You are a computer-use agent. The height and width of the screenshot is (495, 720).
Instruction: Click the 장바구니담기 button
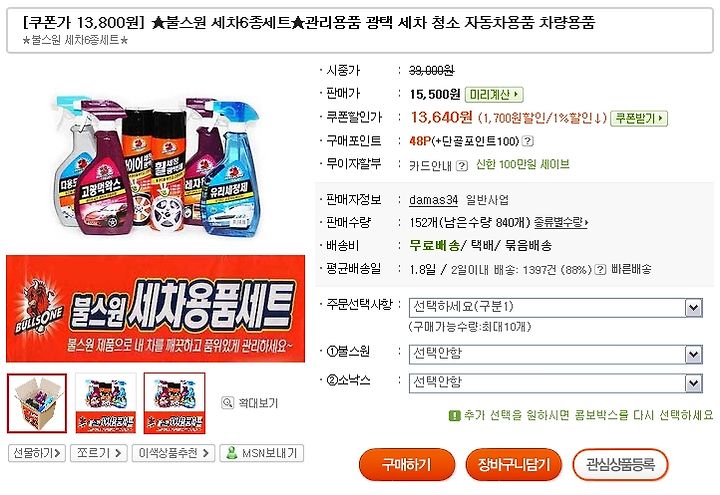pyautogui.click(x=514, y=465)
